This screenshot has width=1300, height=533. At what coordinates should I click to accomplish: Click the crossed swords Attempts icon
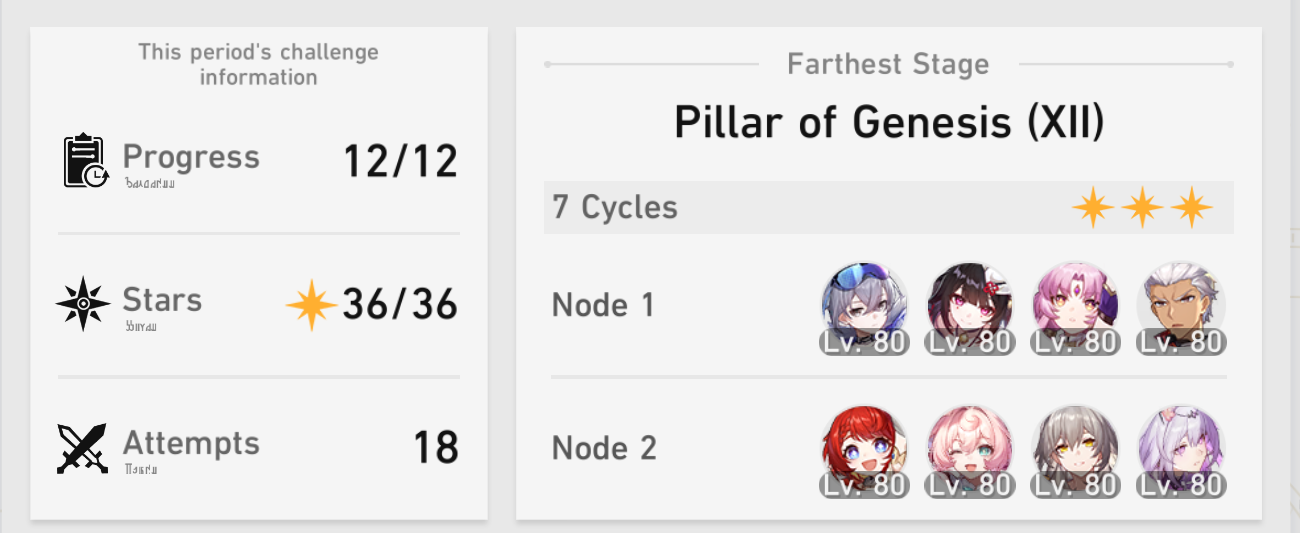point(82,448)
